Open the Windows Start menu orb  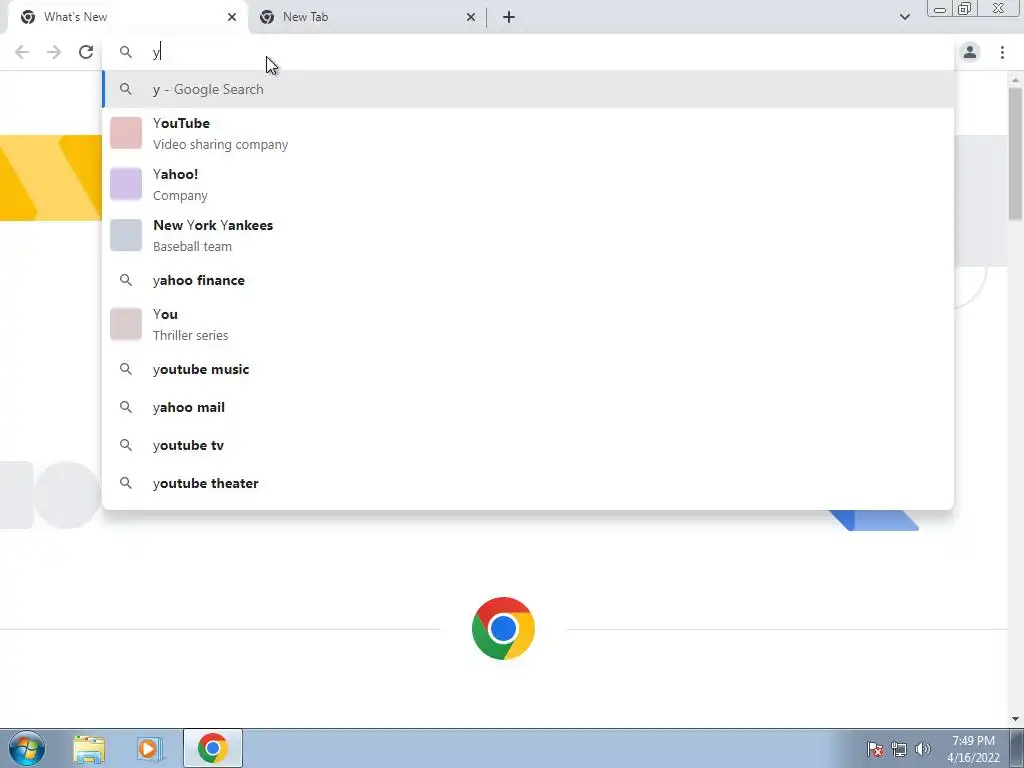click(x=27, y=748)
